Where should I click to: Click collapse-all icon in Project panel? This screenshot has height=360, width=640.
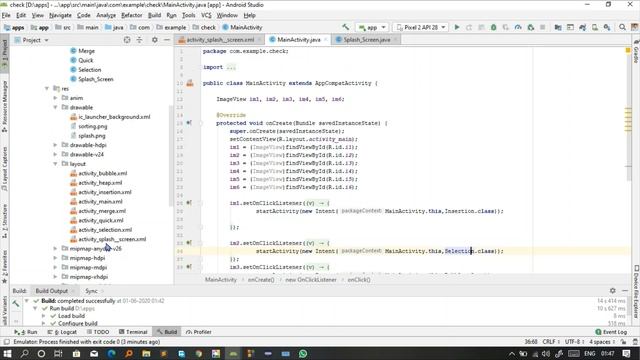(139, 40)
